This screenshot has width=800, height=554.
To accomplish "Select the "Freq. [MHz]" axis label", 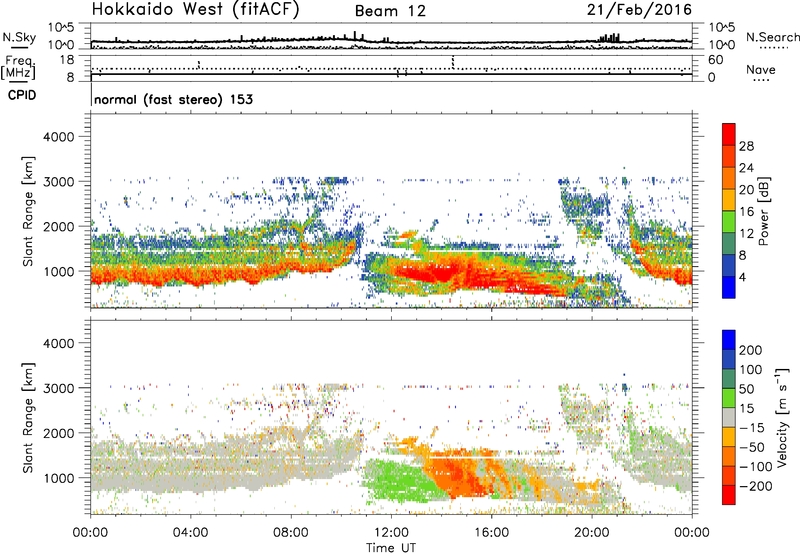I will pyautogui.click(x=18, y=68).
